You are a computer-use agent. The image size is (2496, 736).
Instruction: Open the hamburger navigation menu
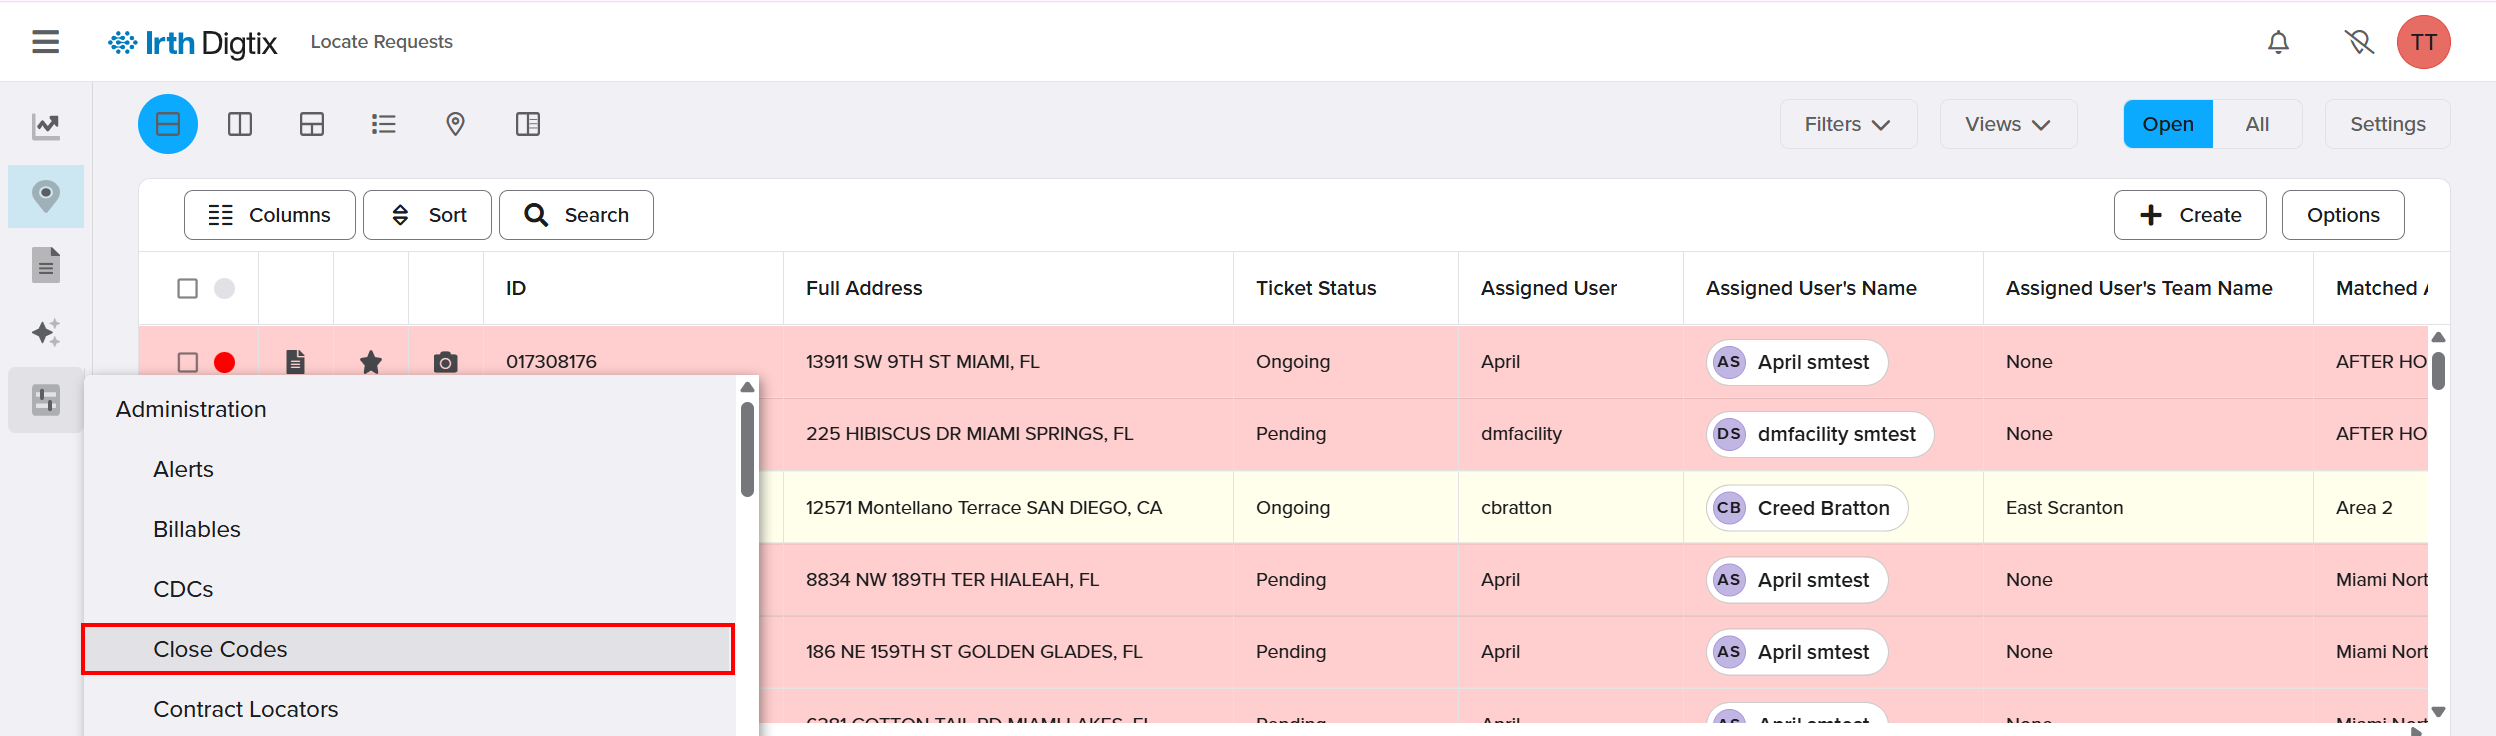(46, 42)
